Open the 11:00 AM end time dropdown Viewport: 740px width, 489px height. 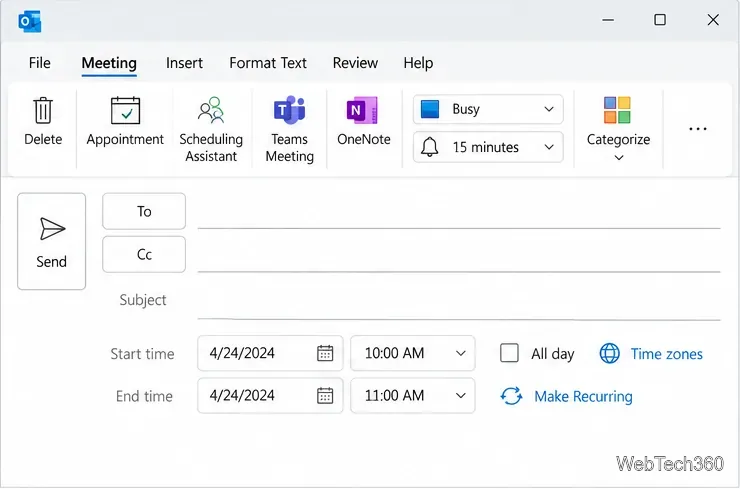461,396
